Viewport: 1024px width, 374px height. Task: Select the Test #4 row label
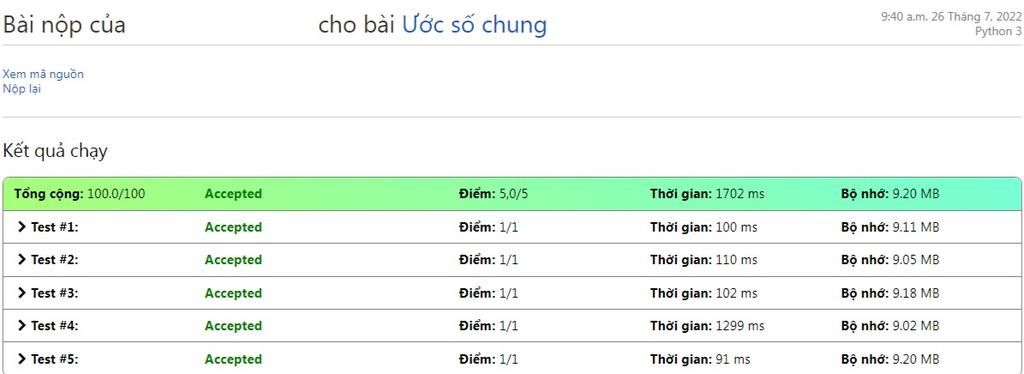click(x=55, y=326)
